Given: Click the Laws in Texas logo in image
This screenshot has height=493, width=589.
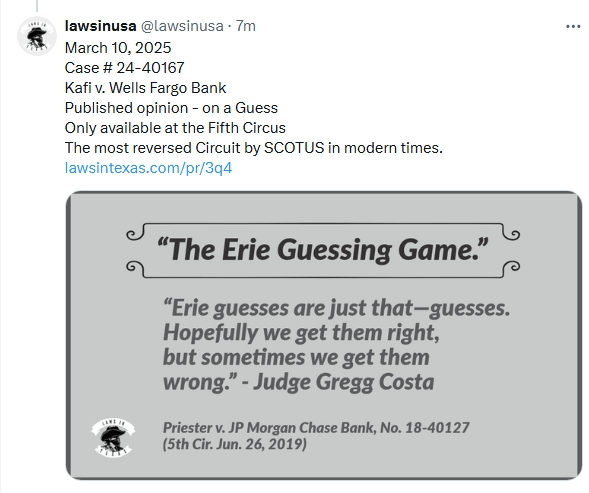Looking at the screenshot, I should [x=113, y=437].
